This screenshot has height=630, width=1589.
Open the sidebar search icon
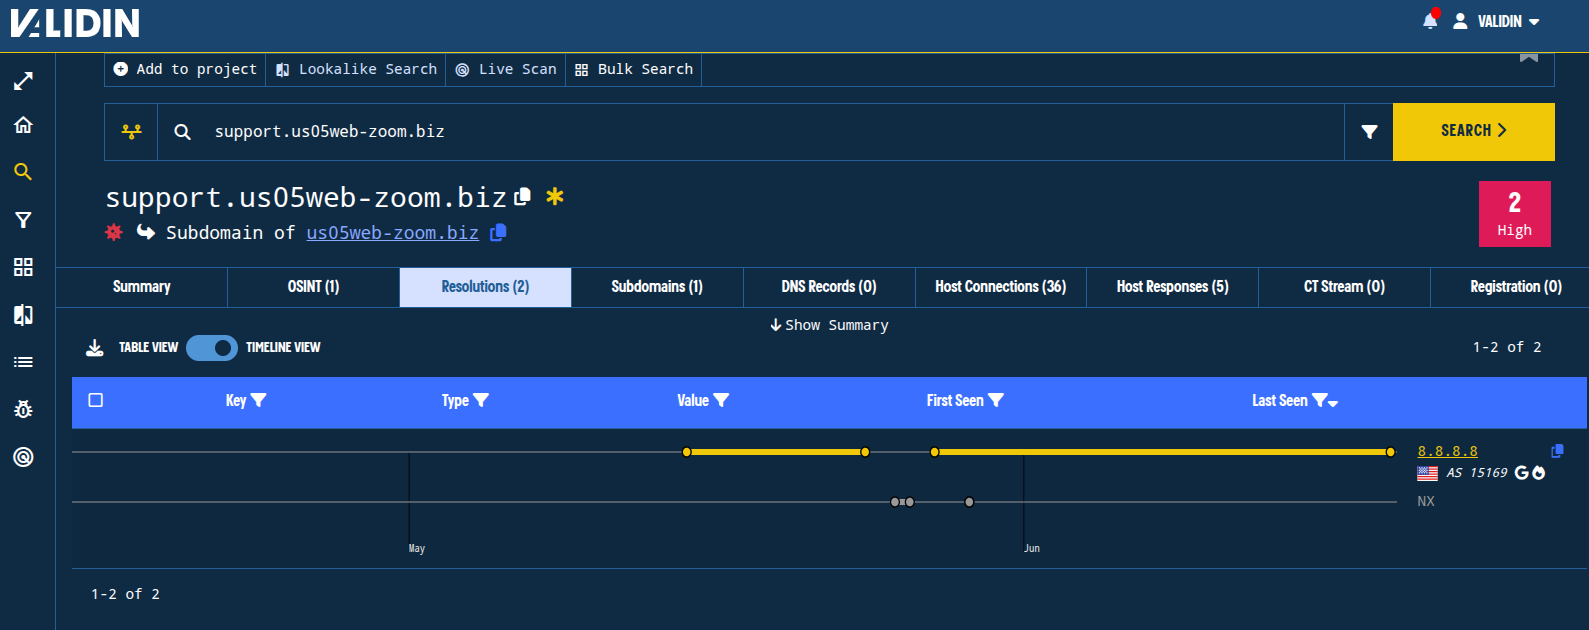click(23, 172)
